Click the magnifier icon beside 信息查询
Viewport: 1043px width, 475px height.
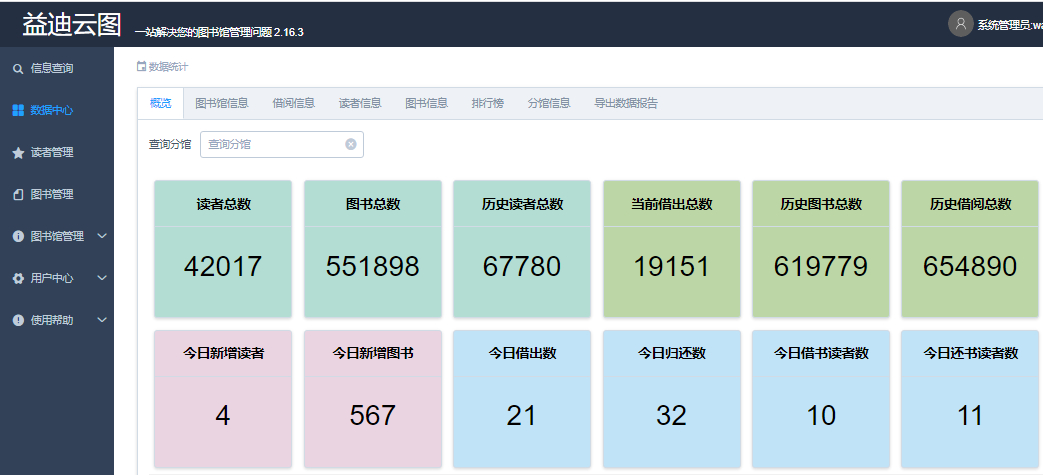(18, 69)
